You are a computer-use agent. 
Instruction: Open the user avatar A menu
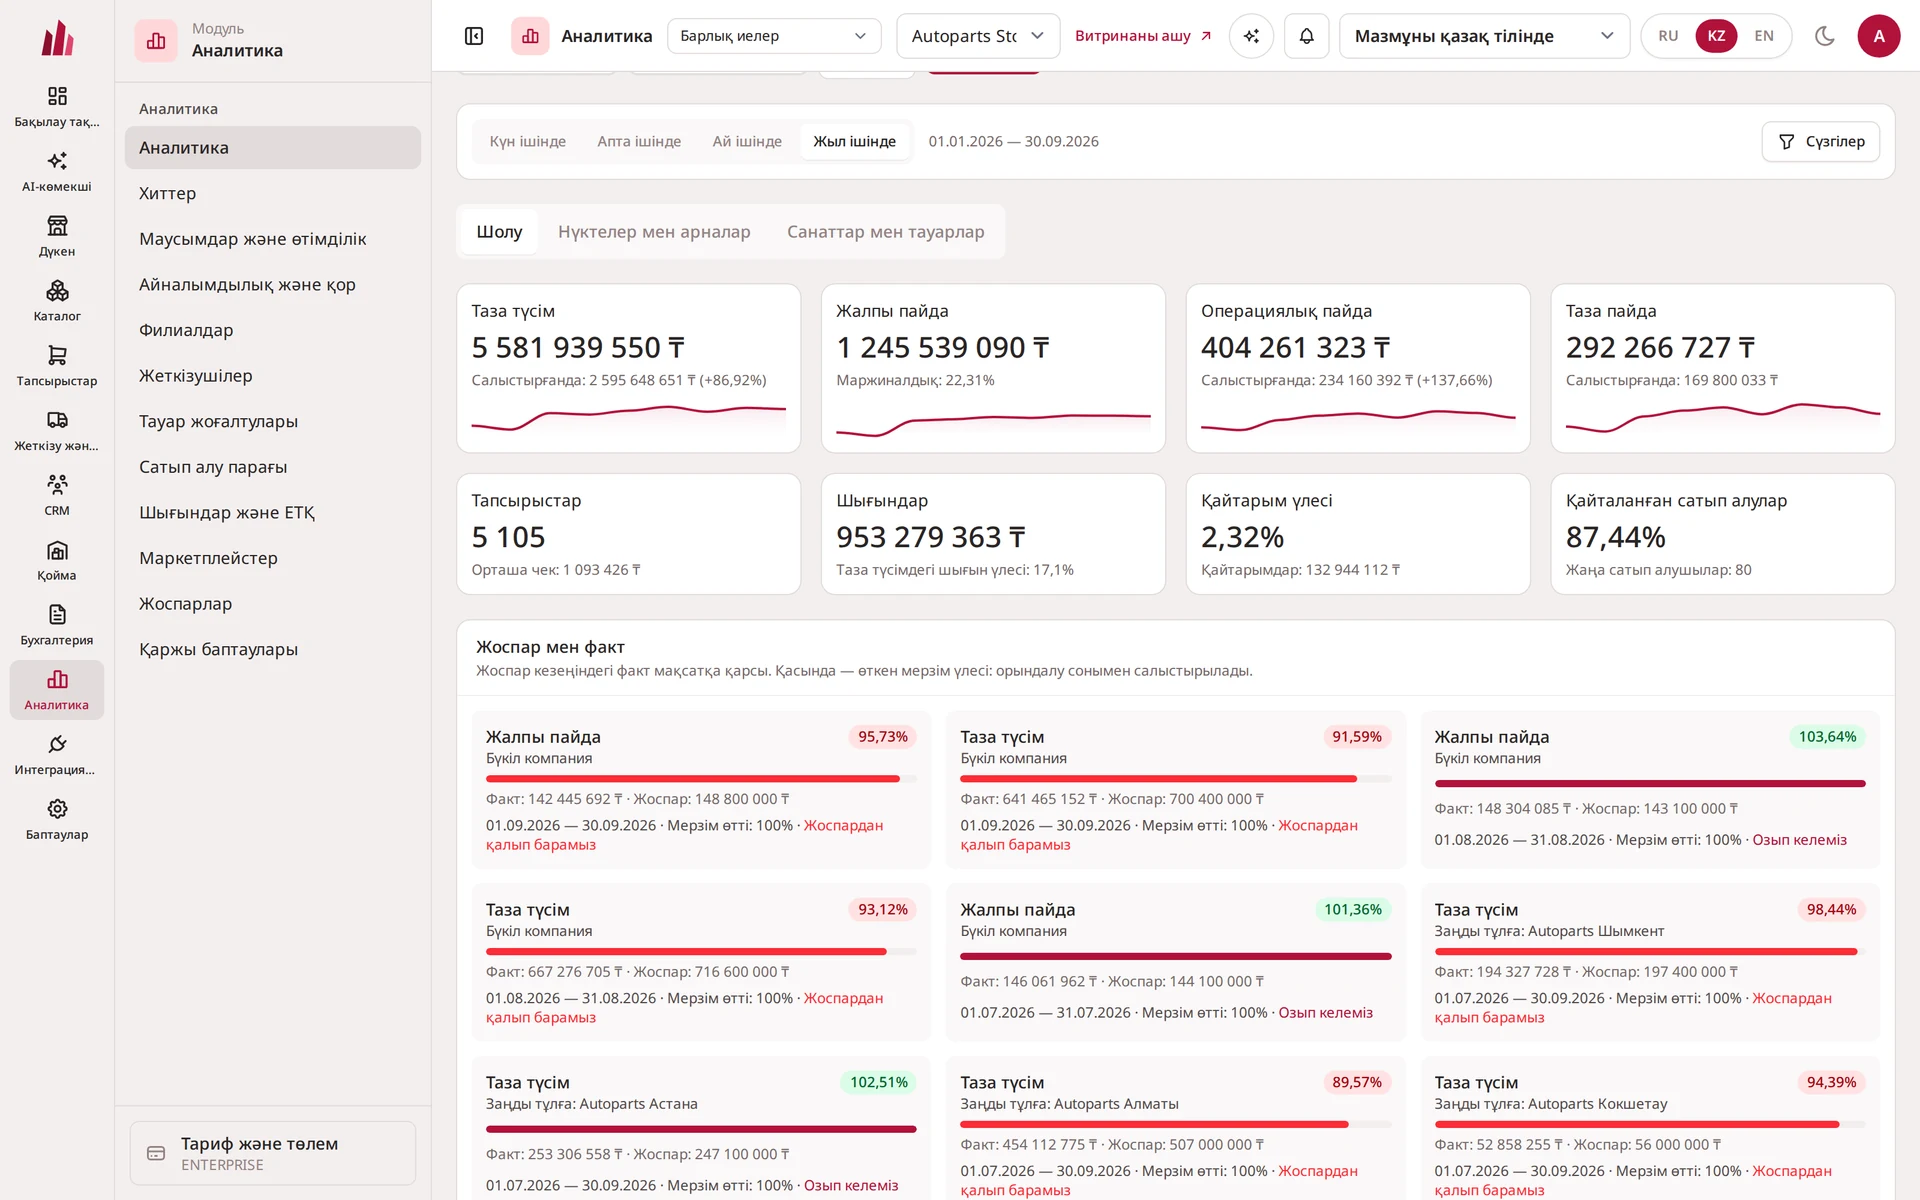tap(1878, 36)
